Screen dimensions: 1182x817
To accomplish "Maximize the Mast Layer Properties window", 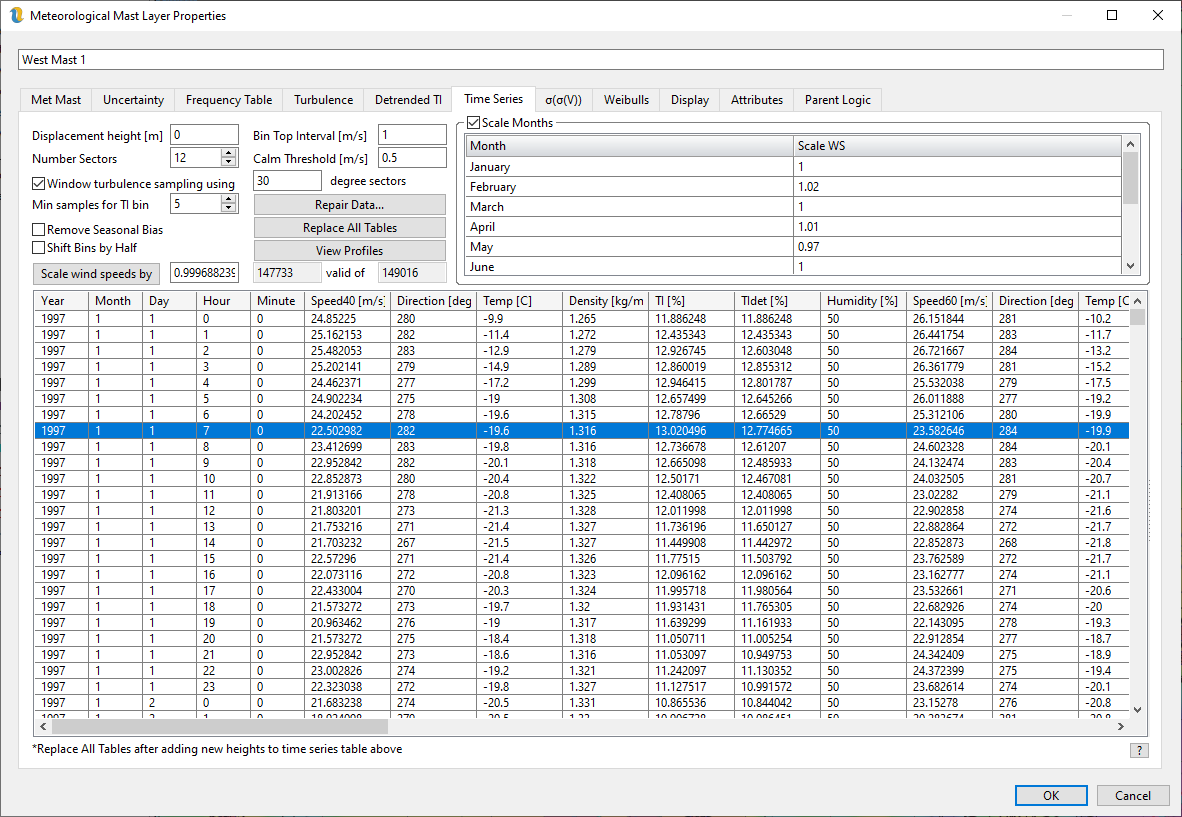I will 1112,15.
